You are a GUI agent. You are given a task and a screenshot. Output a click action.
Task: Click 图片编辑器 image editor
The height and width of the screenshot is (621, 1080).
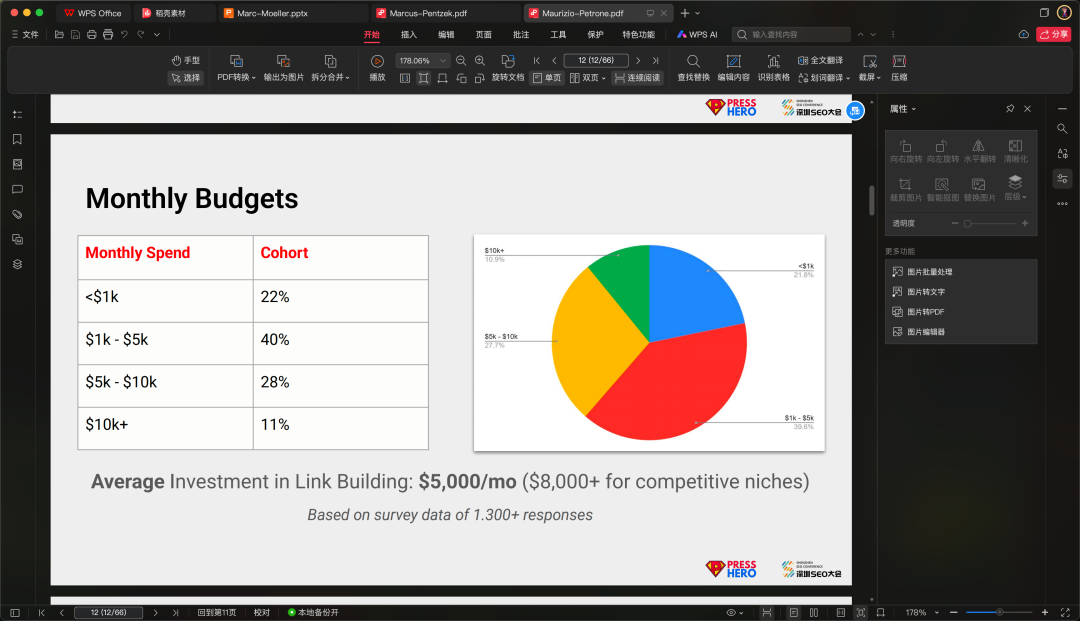pos(919,332)
